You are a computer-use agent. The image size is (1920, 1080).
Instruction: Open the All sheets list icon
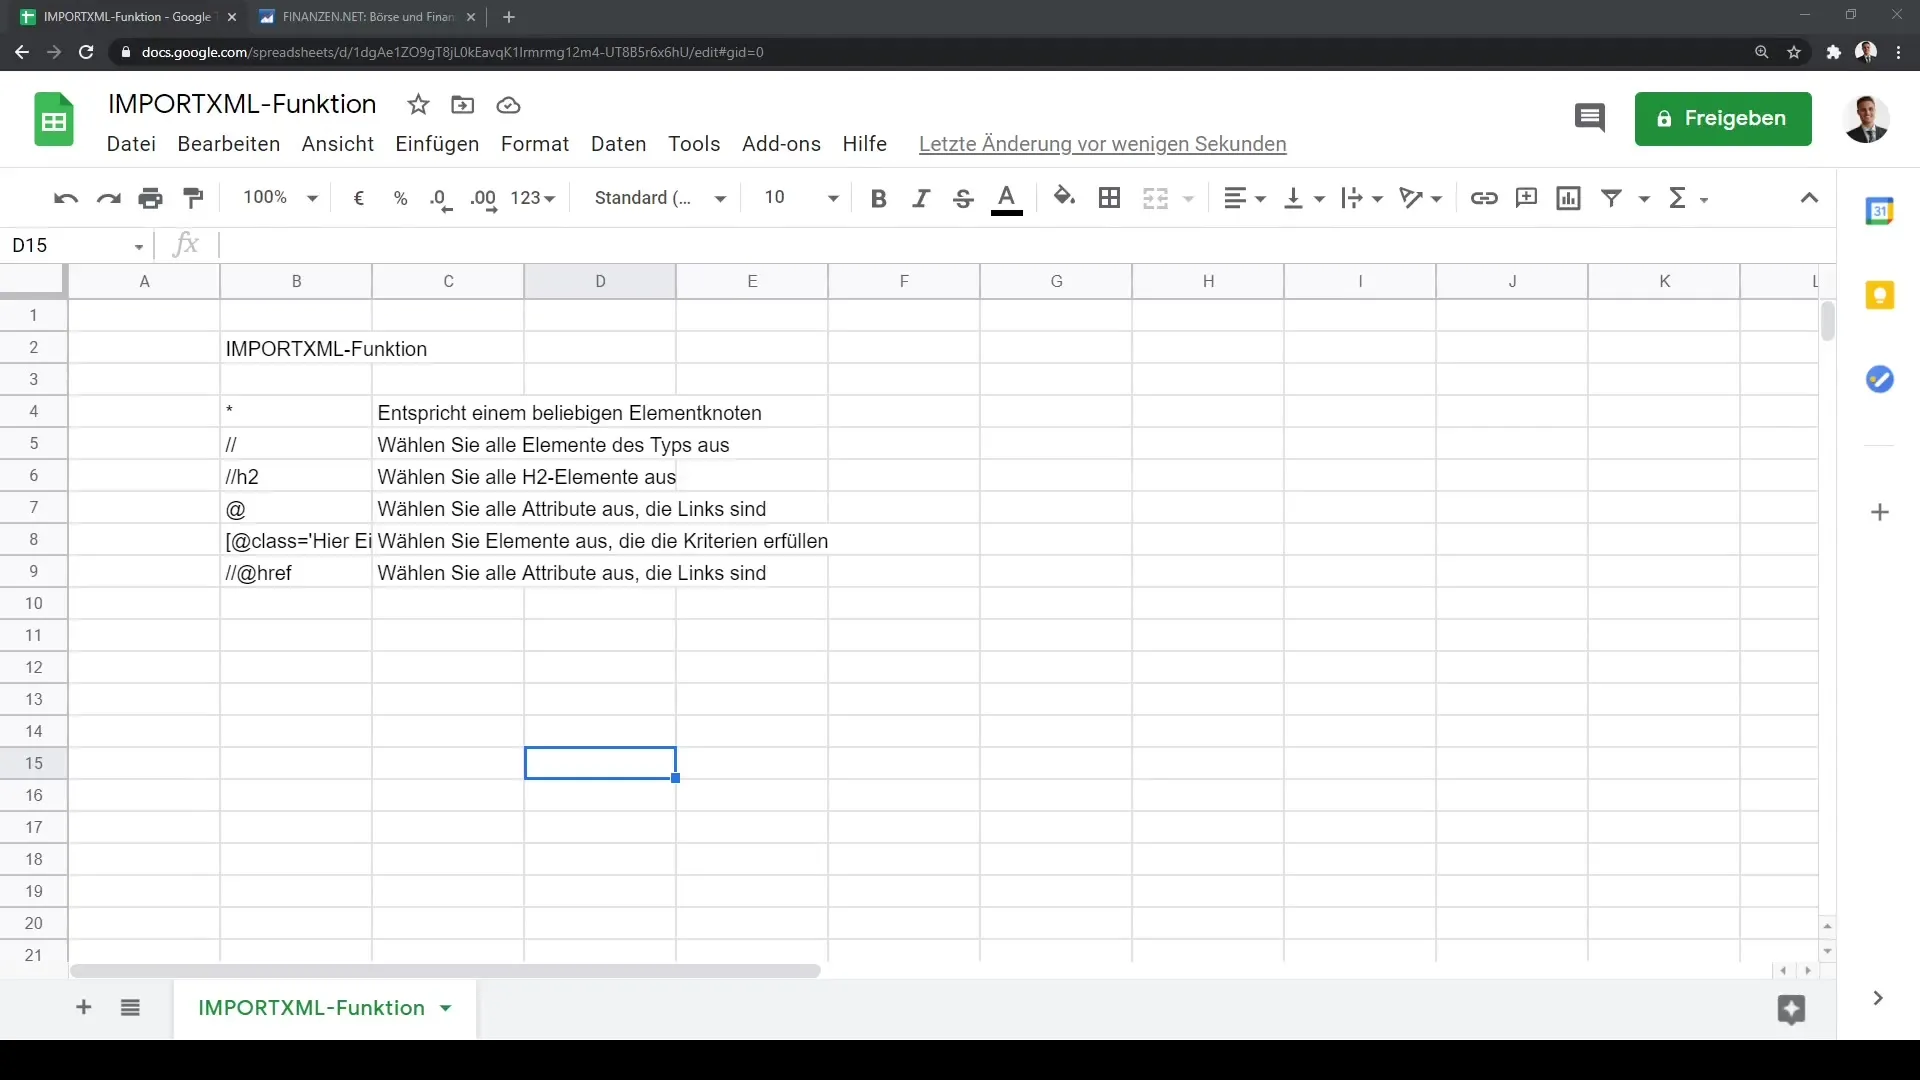[x=130, y=1007]
